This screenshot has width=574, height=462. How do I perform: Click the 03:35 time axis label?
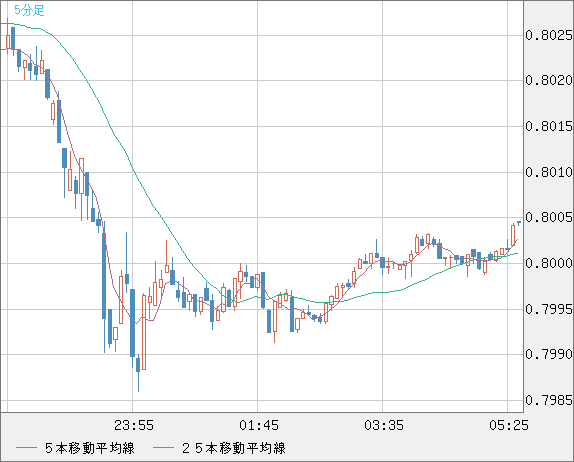(x=384, y=425)
